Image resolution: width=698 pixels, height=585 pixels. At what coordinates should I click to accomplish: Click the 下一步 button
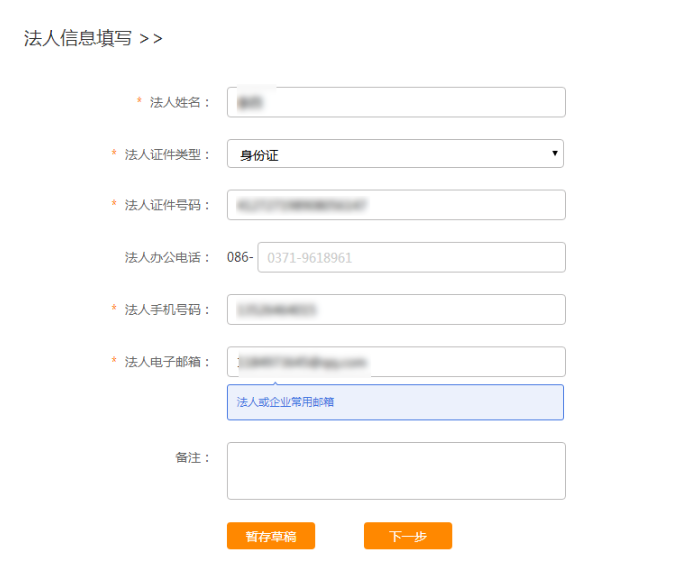click(x=408, y=536)
